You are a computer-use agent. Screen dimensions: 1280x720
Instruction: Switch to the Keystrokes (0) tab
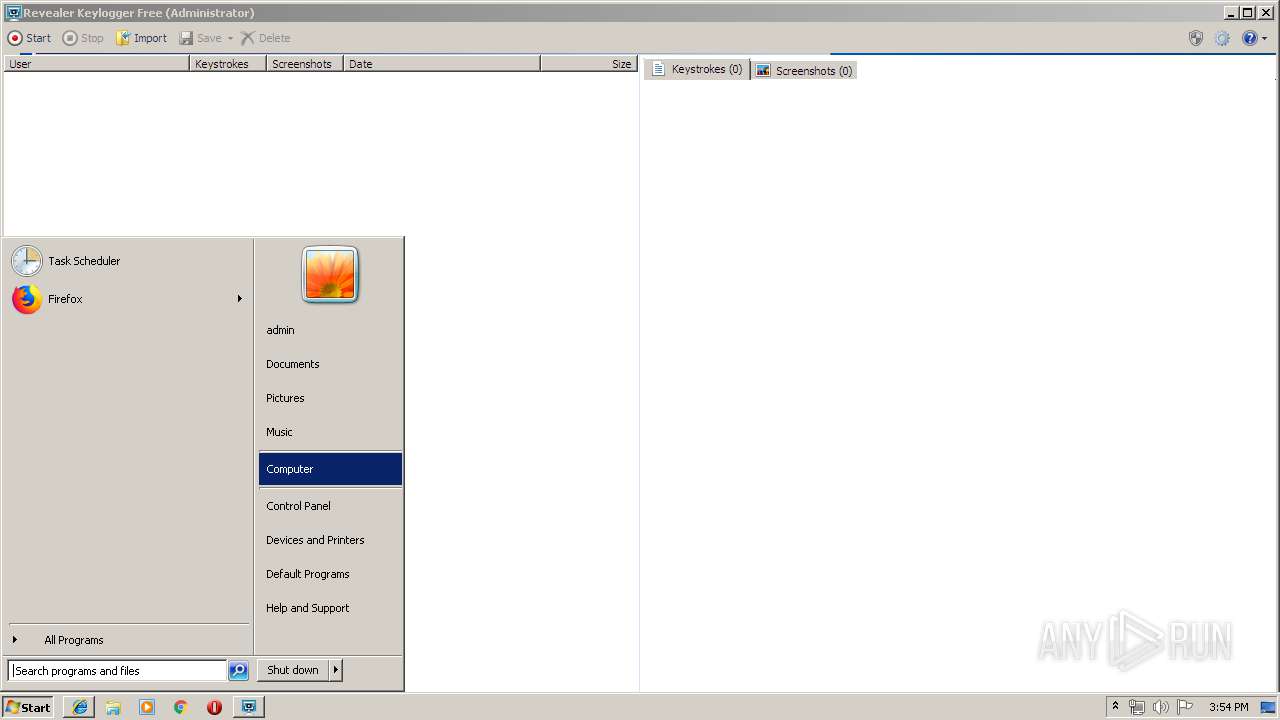[697, 69]
